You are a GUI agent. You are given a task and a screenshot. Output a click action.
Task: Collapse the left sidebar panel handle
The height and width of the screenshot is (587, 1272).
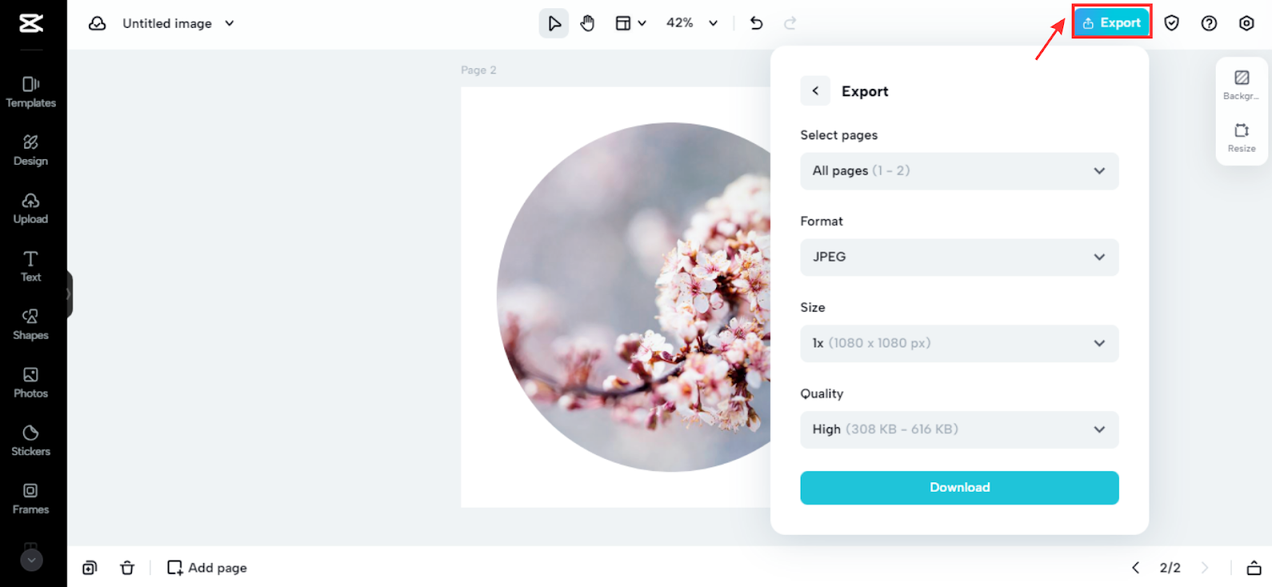(69, 294)
